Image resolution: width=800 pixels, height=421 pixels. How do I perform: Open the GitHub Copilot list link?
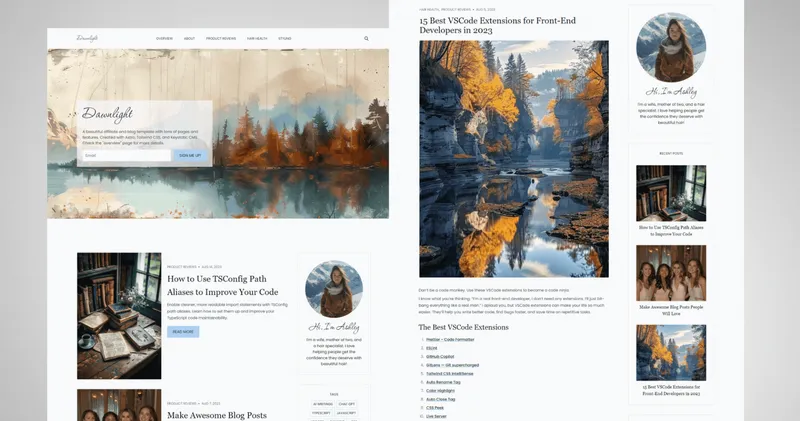(440, 357)
